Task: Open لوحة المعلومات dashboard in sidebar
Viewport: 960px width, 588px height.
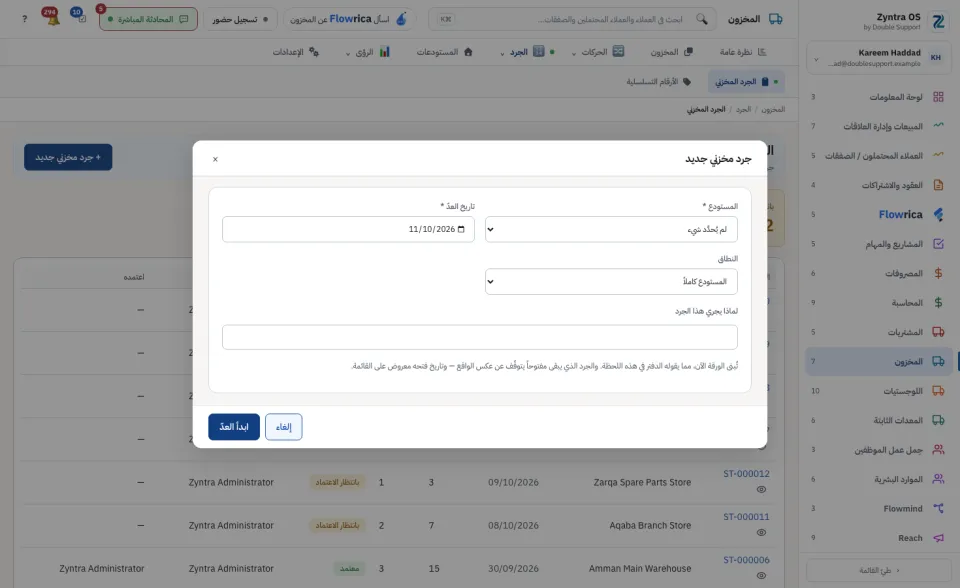Action: coord(879,97)
